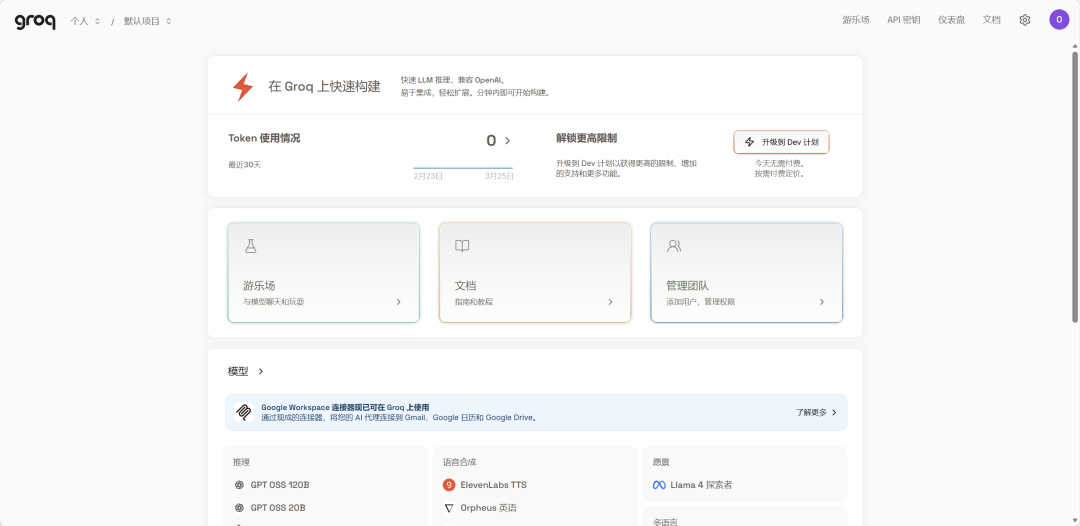The width and height of the screenshot is (1080, 526).
Task: Click the manage team people icon
Action: coord(674,246)
